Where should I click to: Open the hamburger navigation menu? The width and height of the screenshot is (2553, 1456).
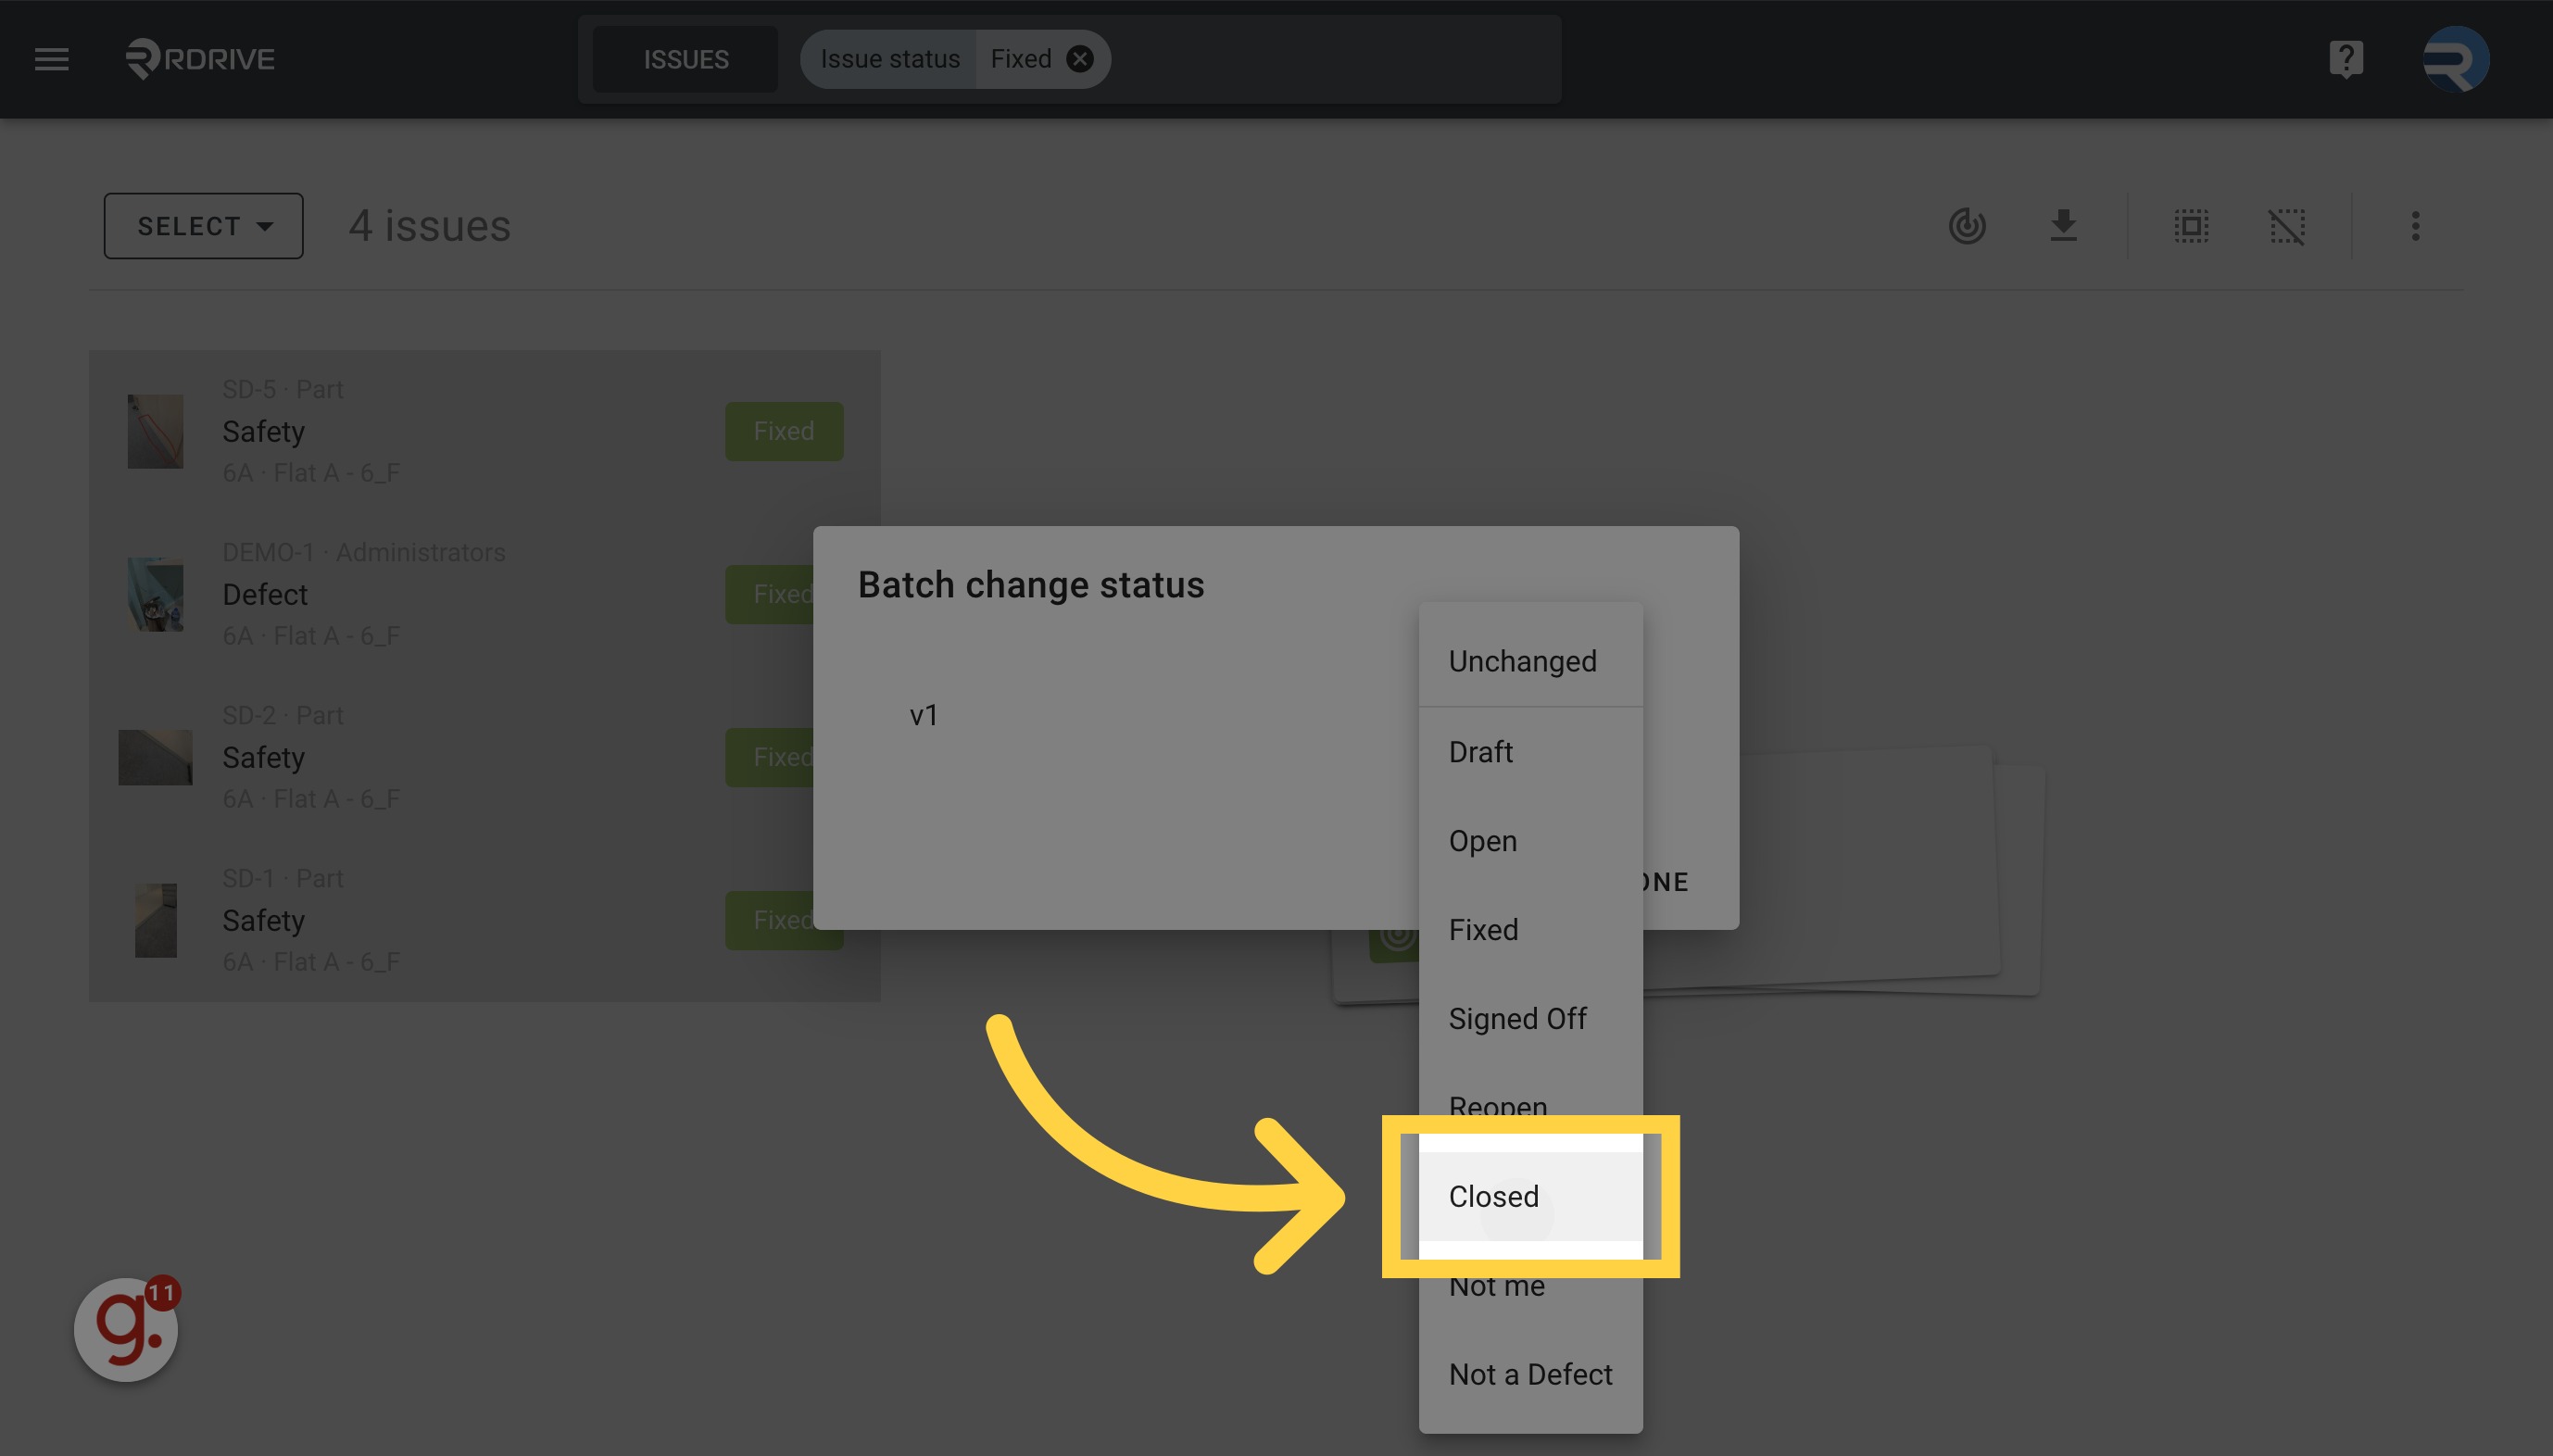click(52, 59)
